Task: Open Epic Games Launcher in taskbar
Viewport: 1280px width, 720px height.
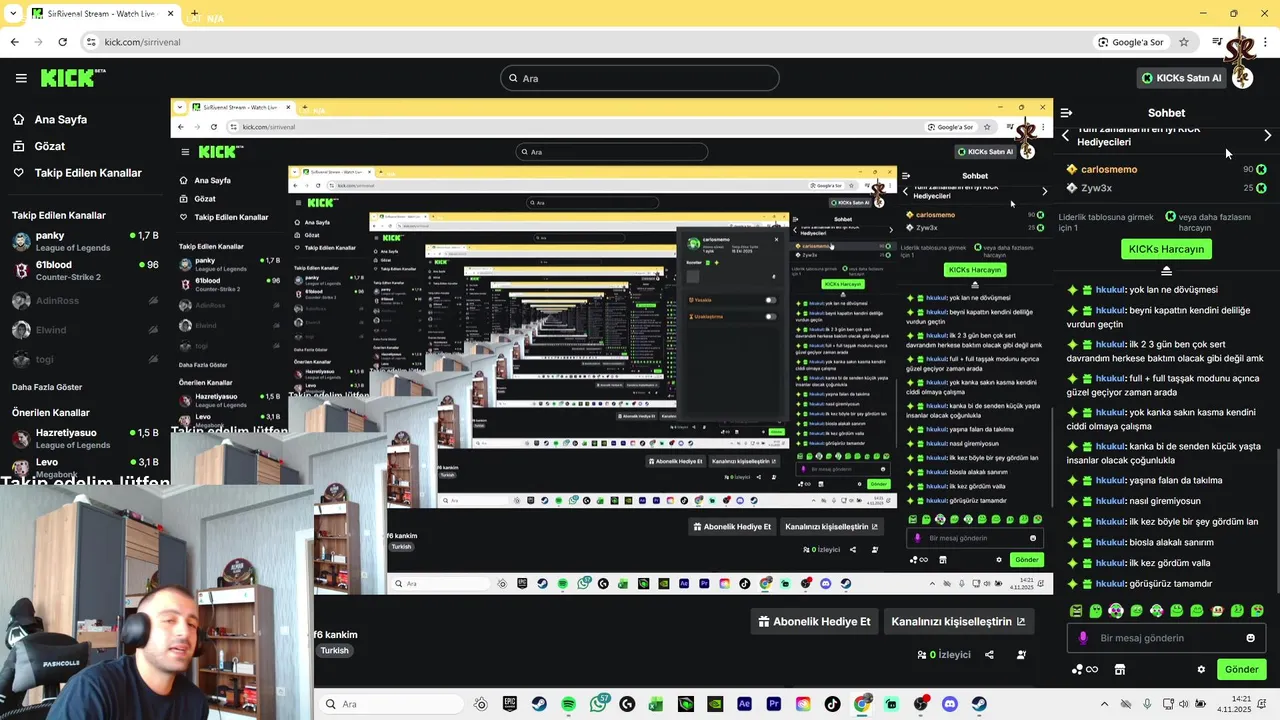Action: (x=510, y=704)
